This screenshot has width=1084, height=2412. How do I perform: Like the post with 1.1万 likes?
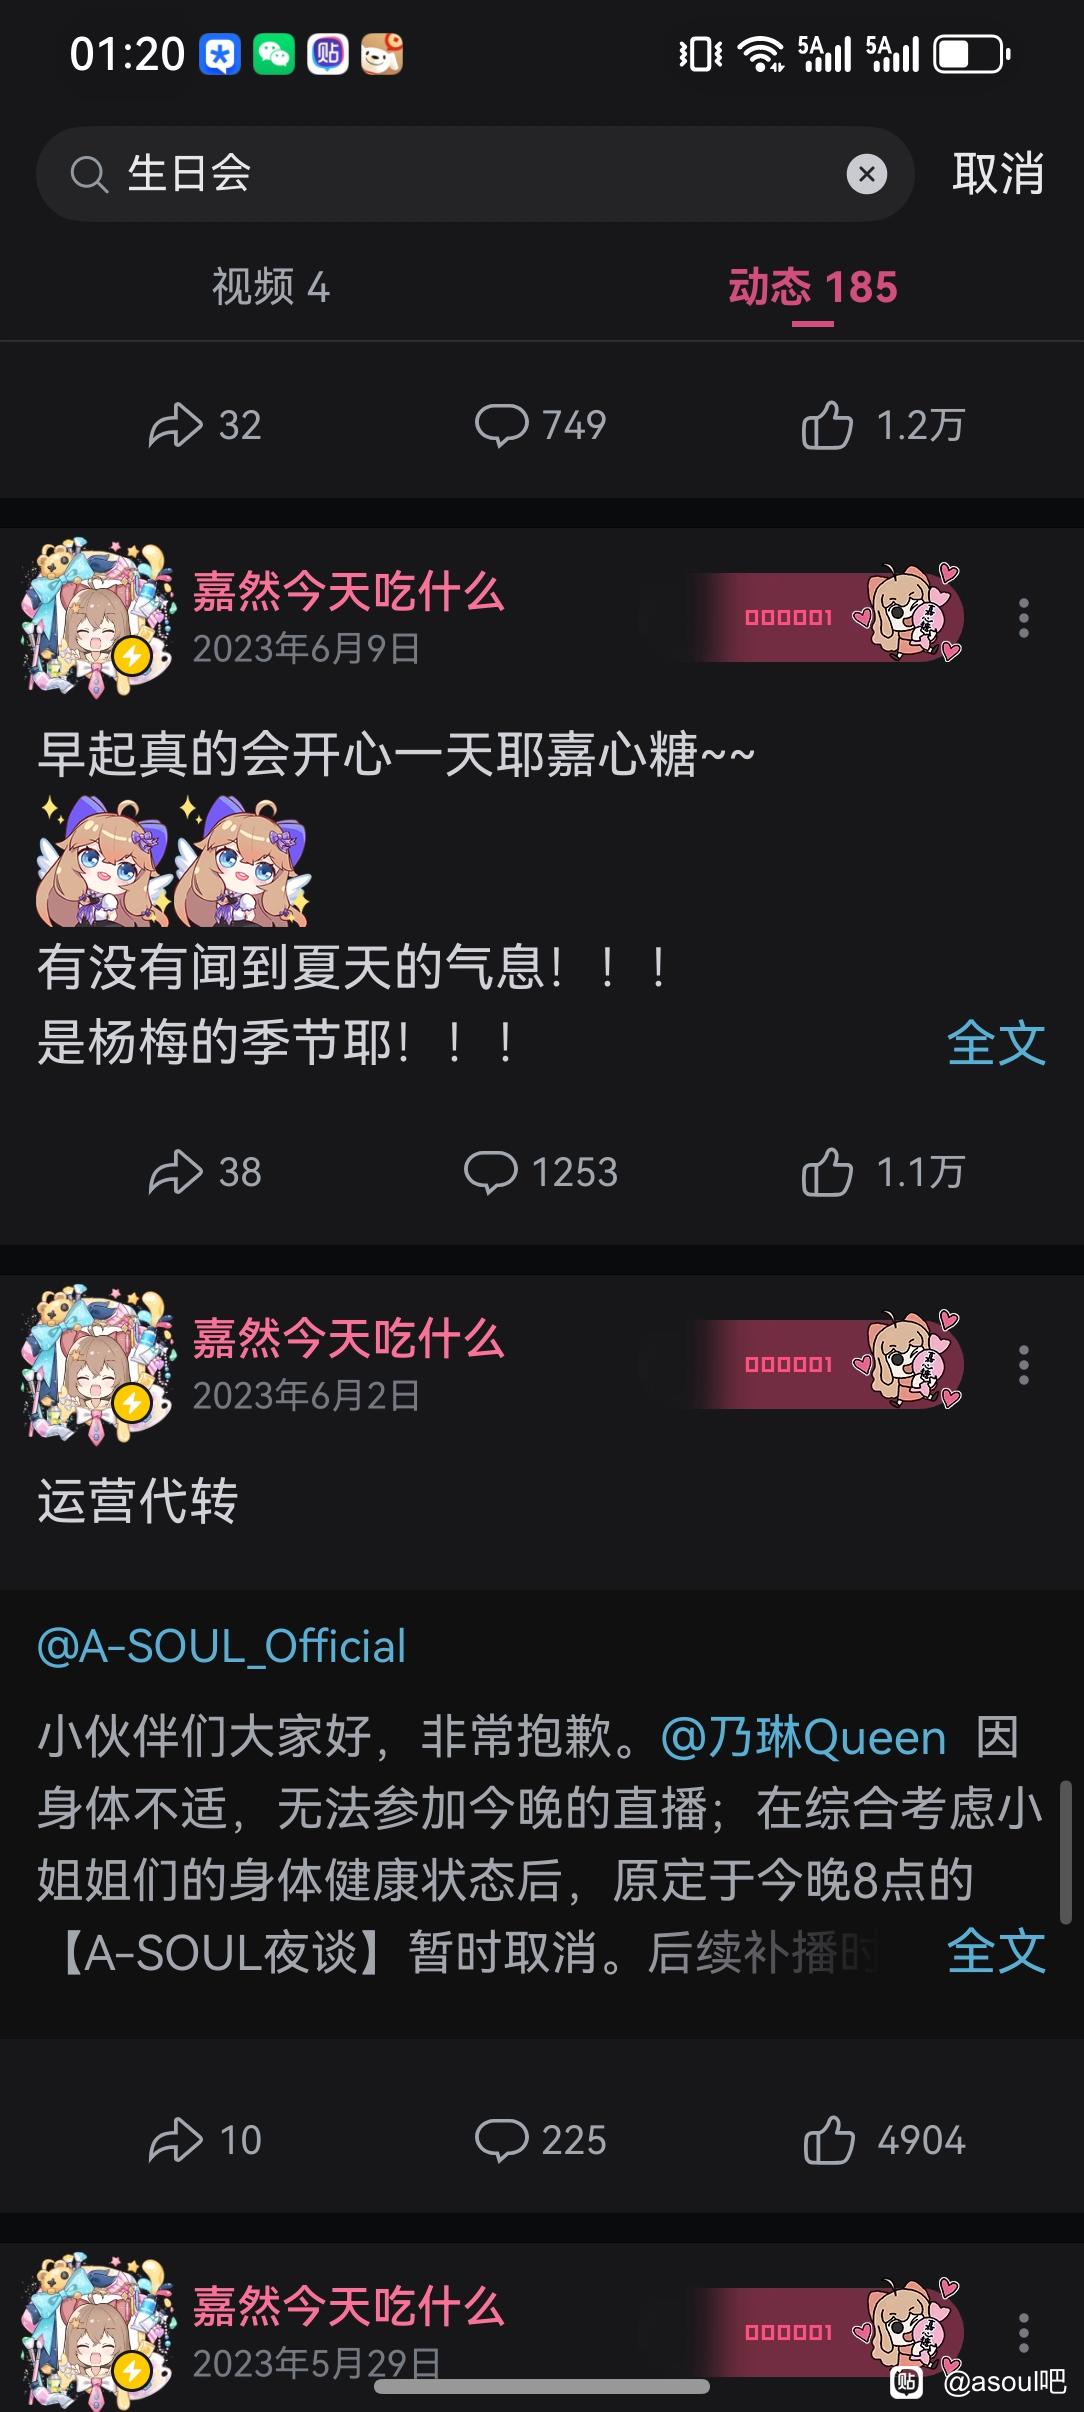click(x=882, y=1172)
